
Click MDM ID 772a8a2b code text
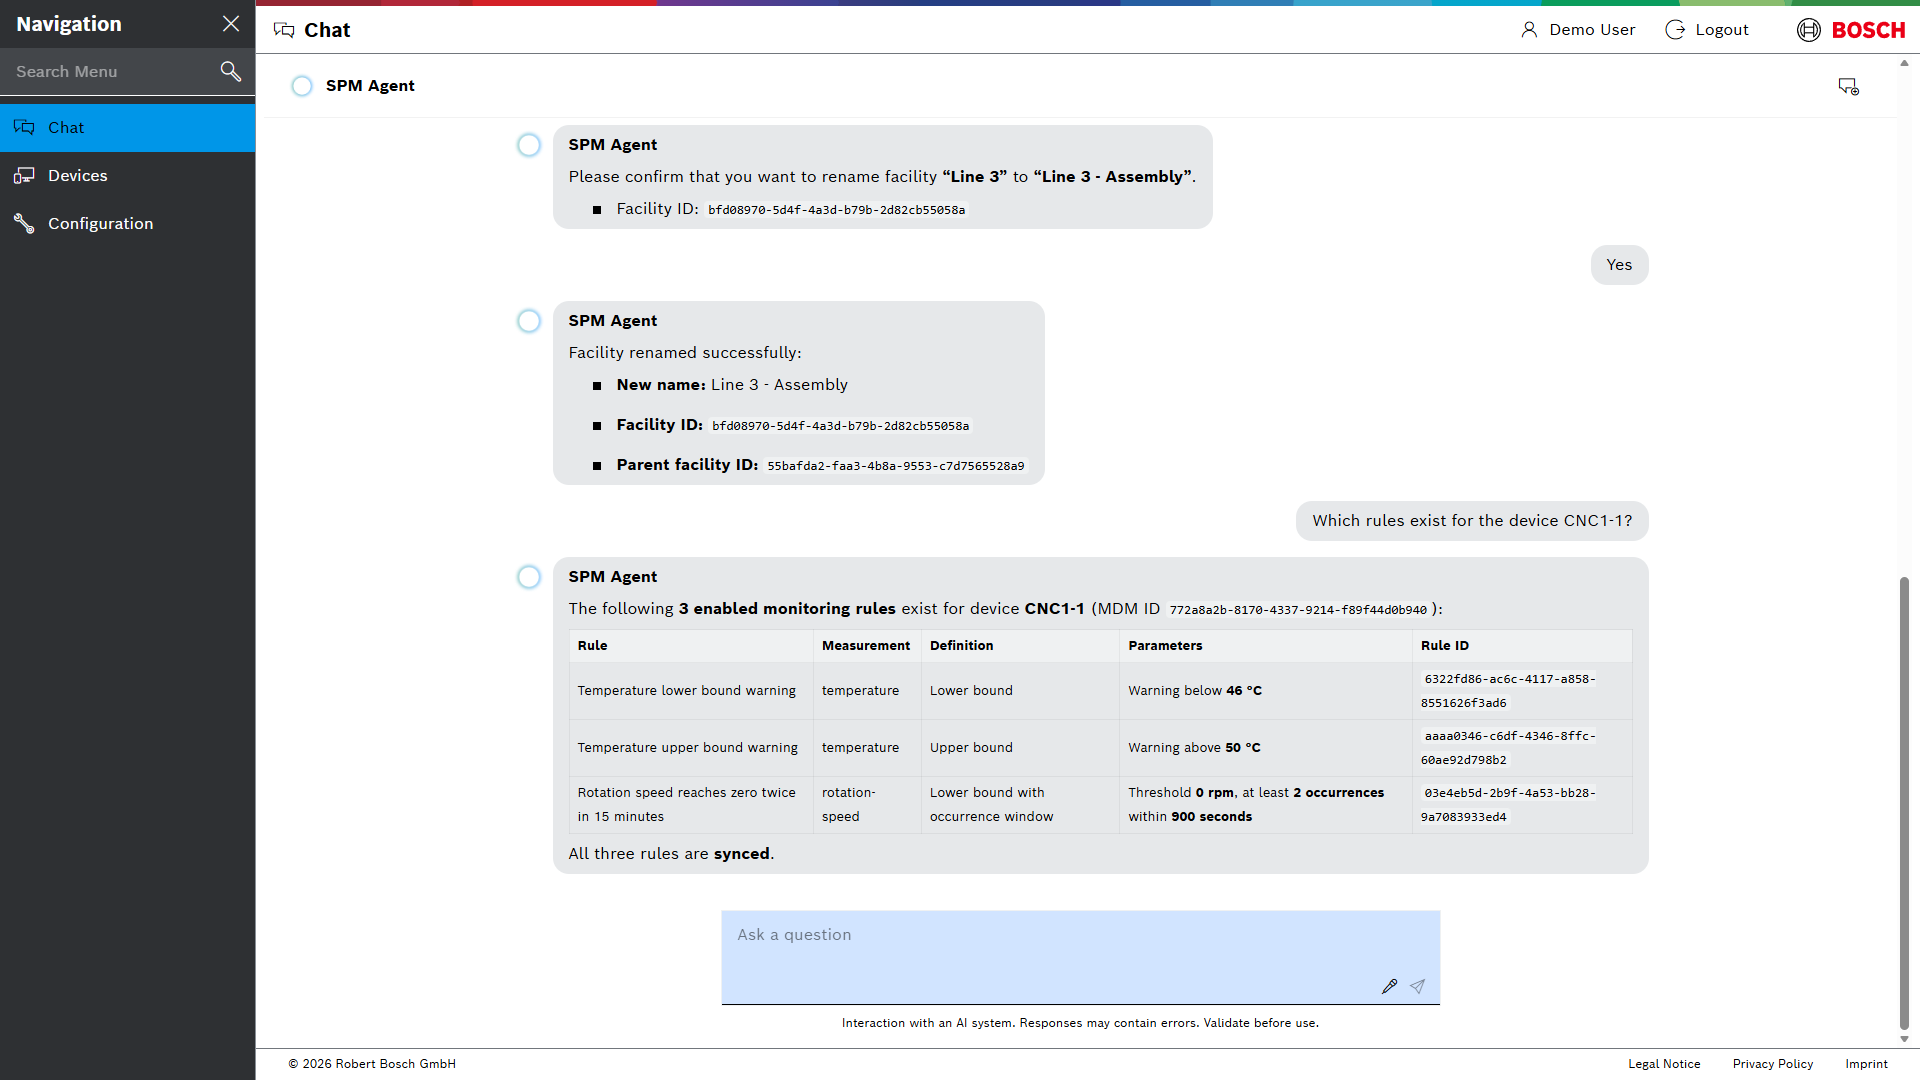(1298, 610)
